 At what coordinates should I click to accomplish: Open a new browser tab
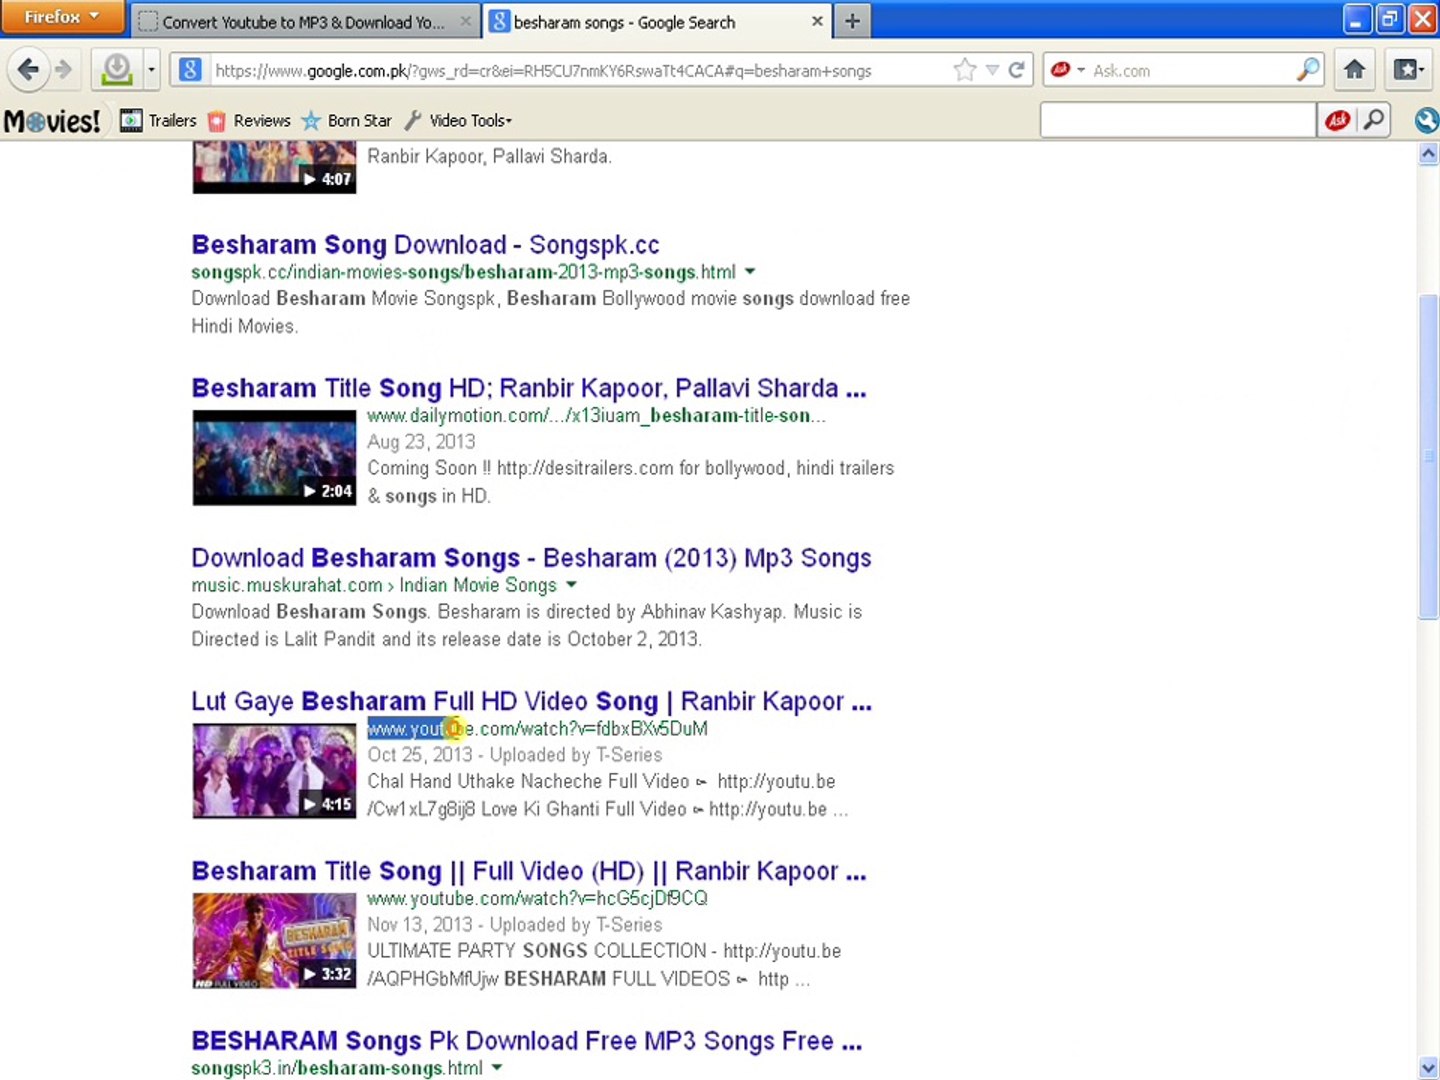pos(852,21)
